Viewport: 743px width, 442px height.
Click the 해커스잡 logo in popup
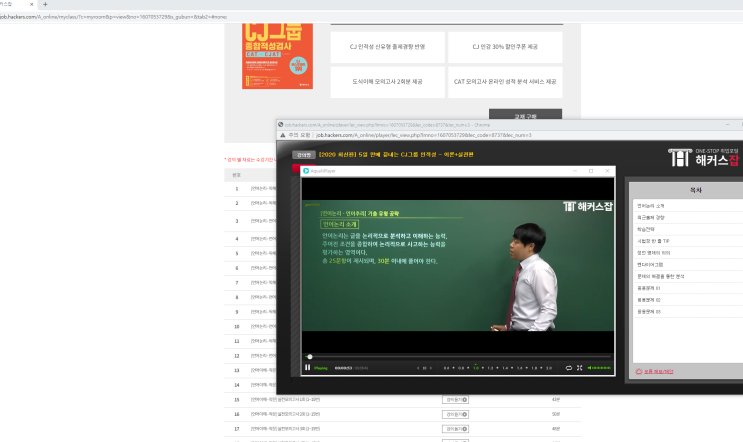(x=703, y=158)
